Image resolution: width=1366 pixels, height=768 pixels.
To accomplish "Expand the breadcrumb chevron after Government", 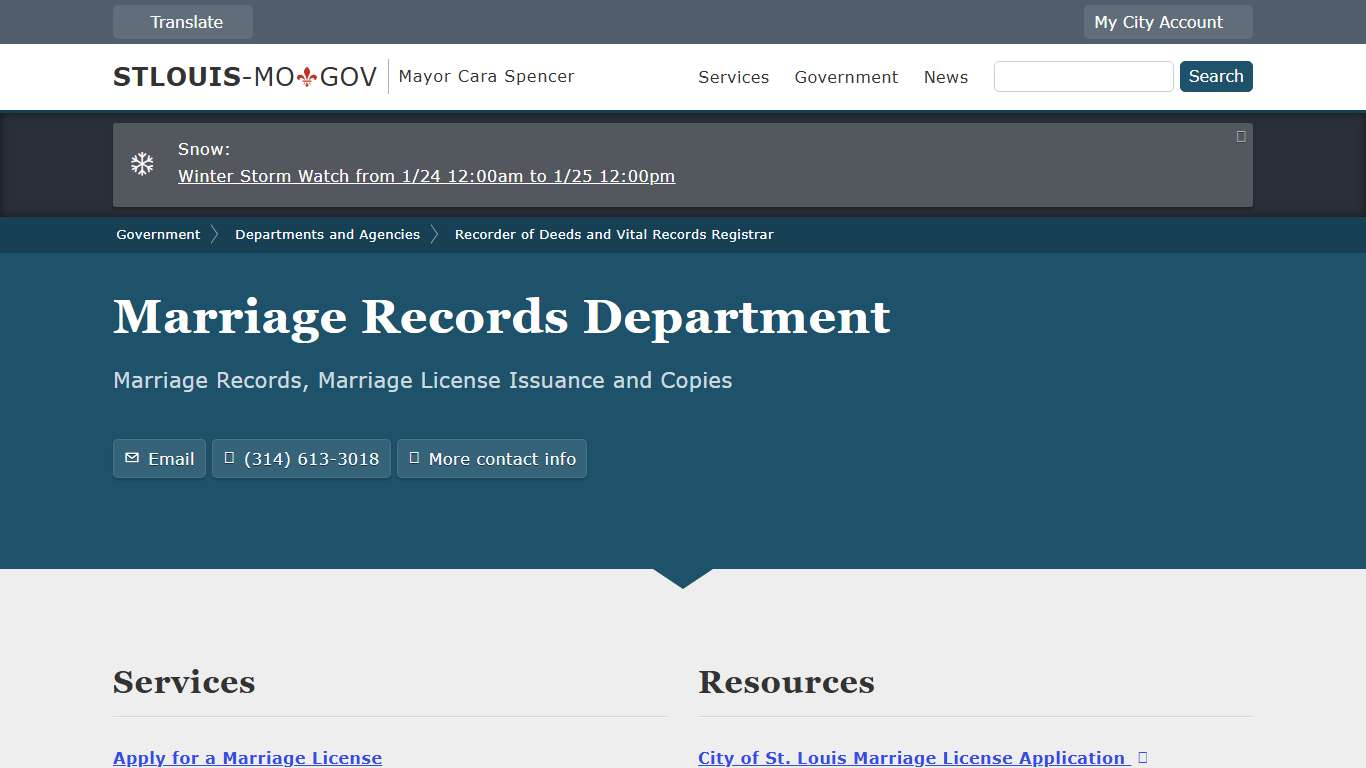I will [x=214, y=234].
